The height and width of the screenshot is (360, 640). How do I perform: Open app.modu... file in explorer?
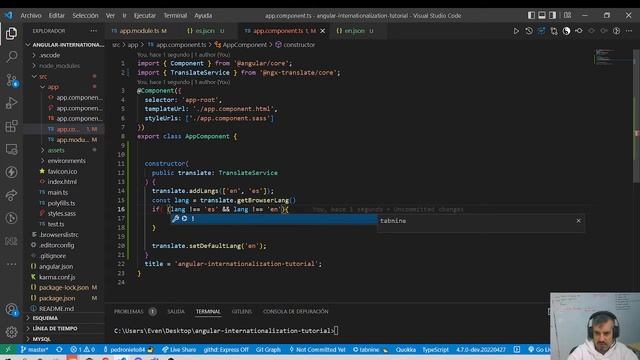click(64, 140)
